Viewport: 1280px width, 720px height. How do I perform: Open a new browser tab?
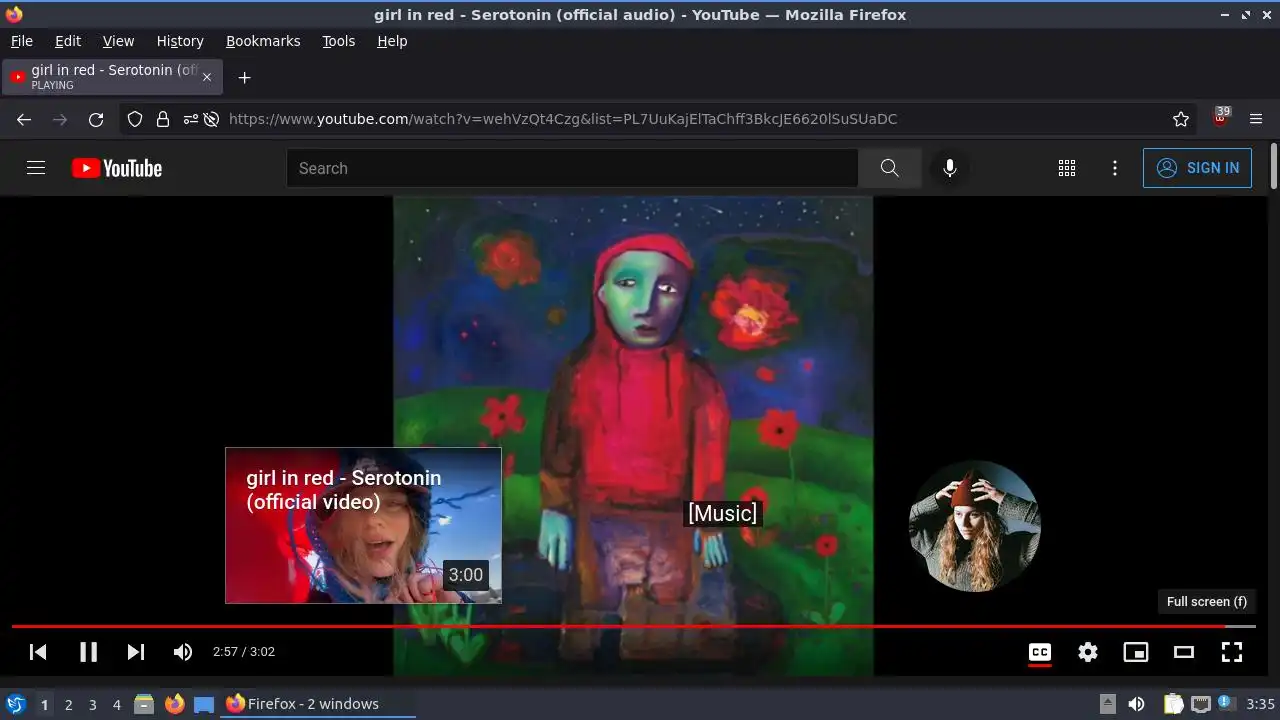coord(244,77)
